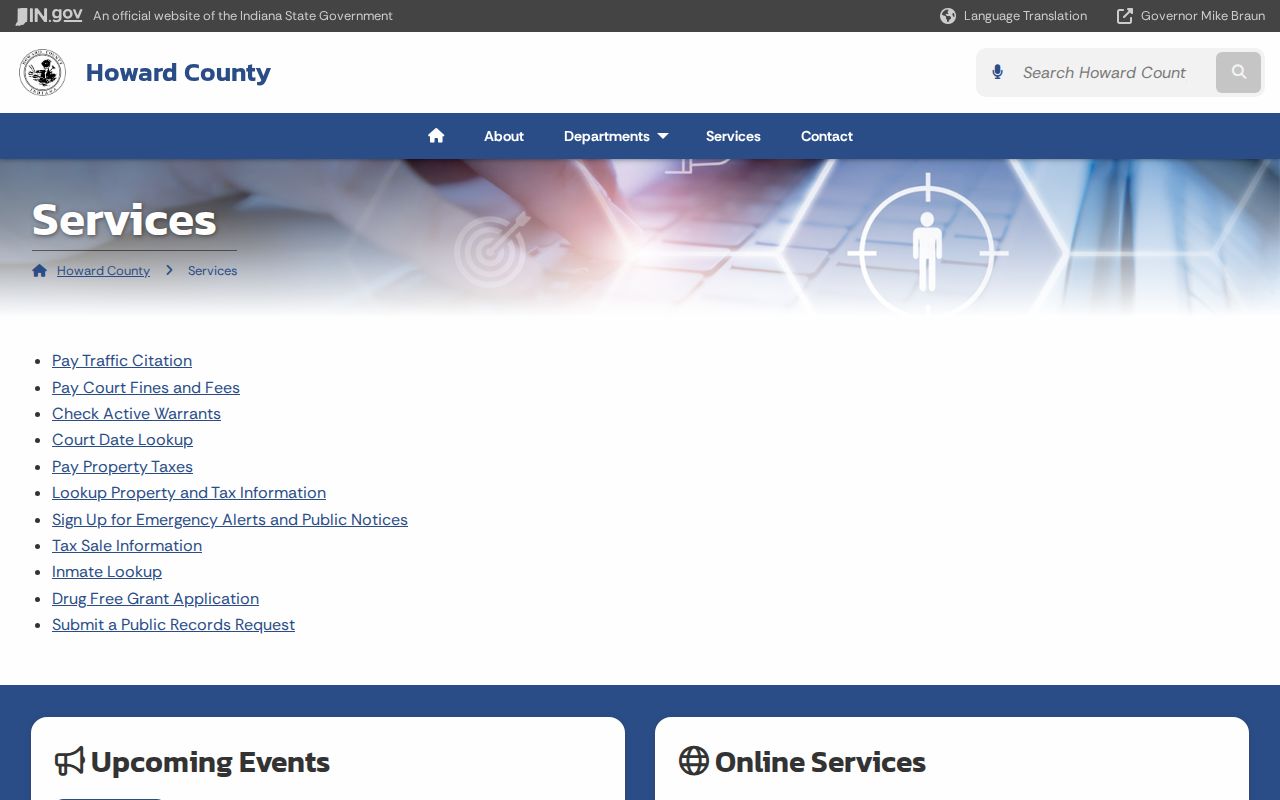Open Check Active Warrants link
The image size is (1280, 800).
[136, 414]
